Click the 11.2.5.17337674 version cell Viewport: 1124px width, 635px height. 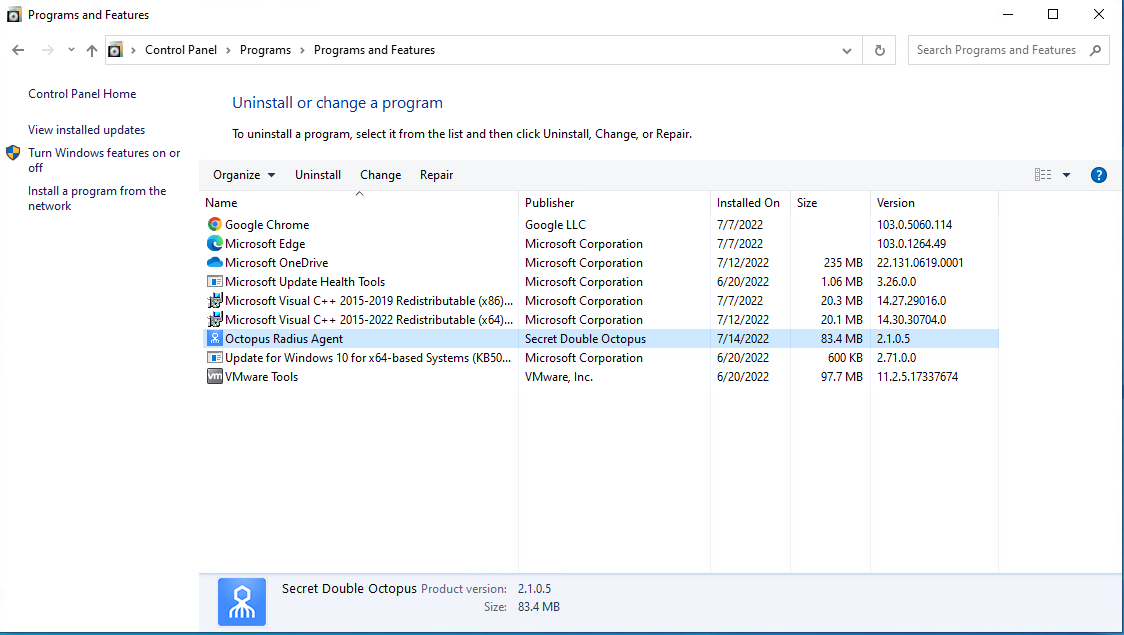click(917, 376)
